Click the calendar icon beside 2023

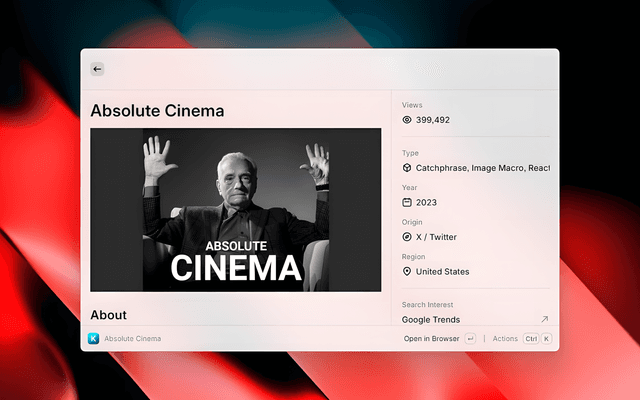click(407, 202)
